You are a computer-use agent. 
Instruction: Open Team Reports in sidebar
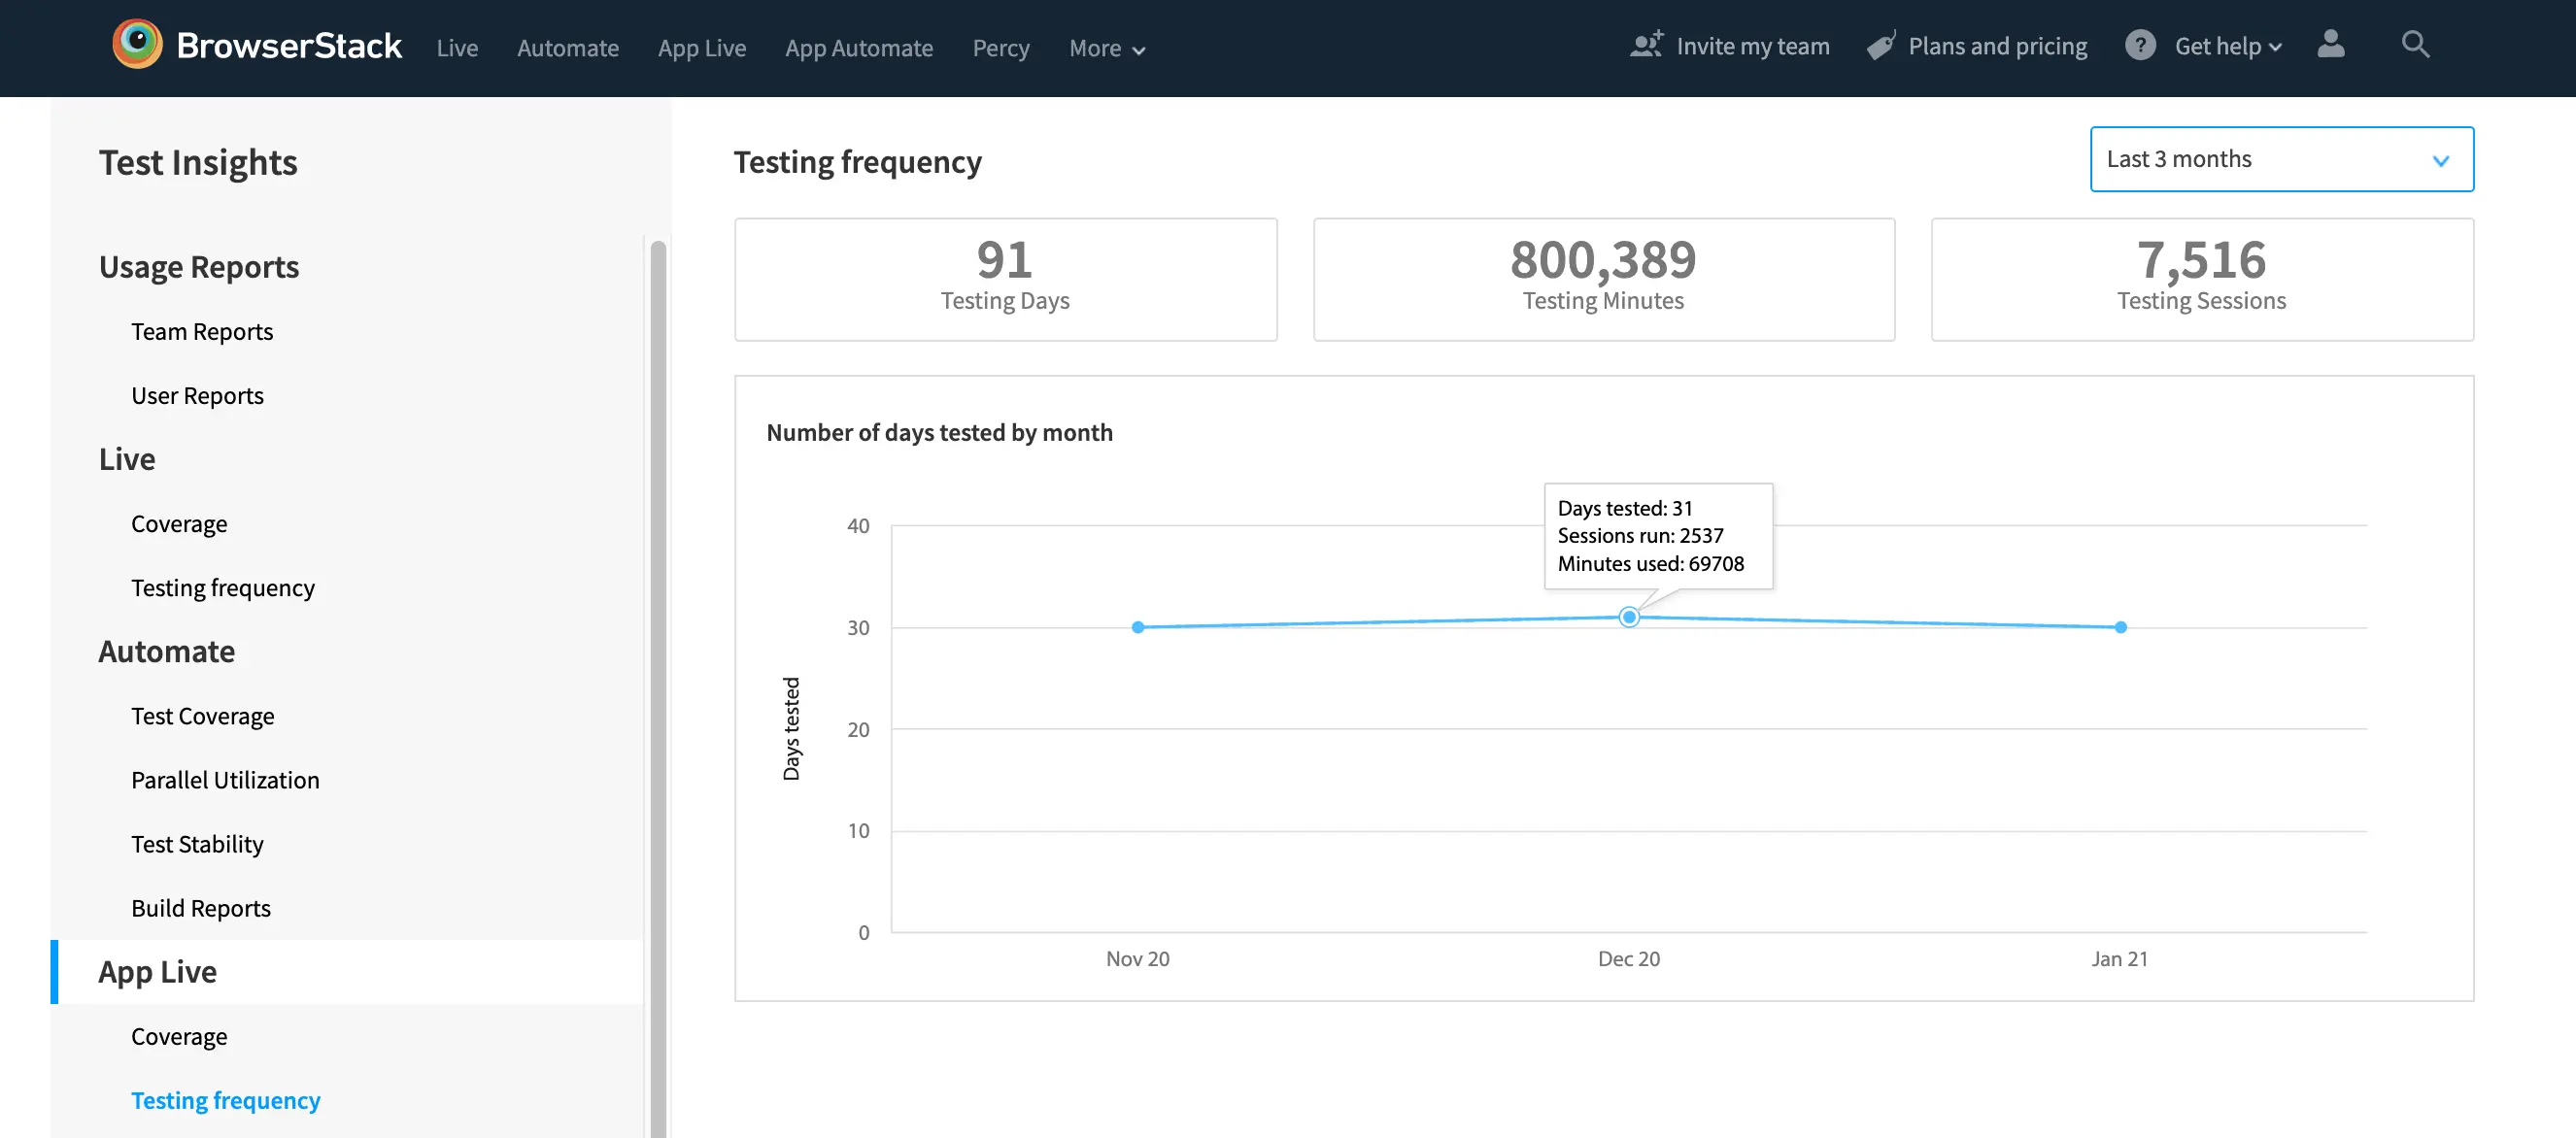tap(202, 331)
